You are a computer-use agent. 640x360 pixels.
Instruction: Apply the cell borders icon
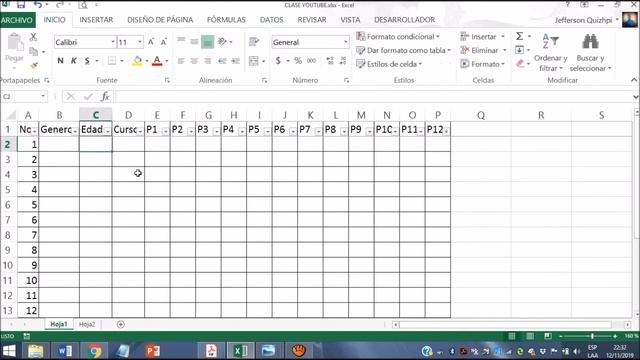point(111,61)
